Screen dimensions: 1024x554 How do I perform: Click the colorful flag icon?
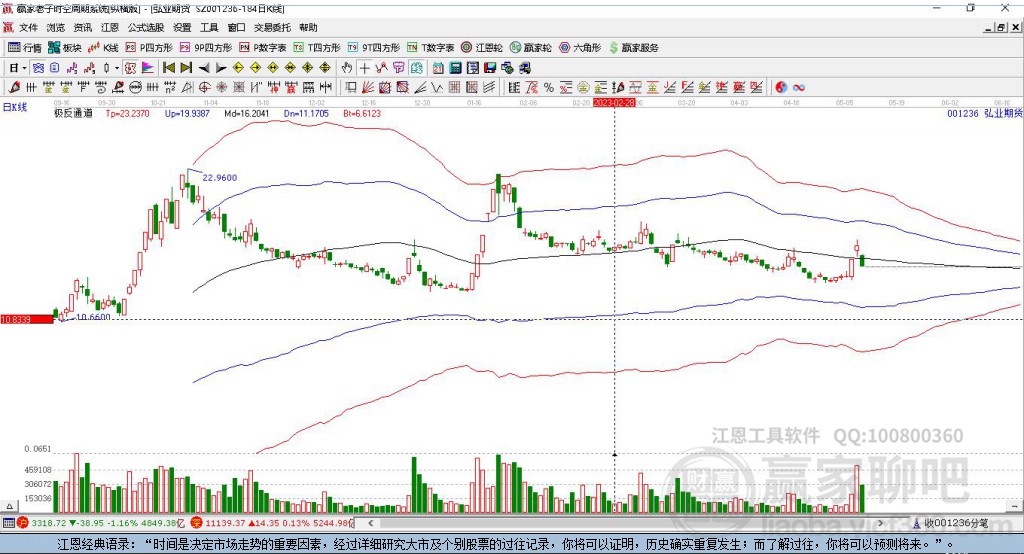tap(147, 68)
